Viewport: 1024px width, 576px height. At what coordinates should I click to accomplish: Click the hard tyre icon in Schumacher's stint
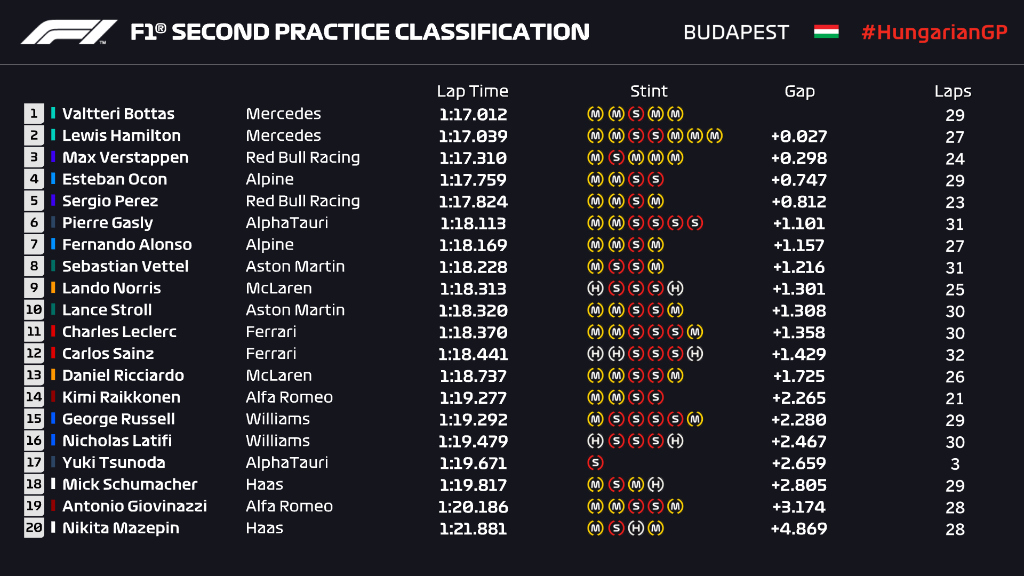(x=655, y=485)
